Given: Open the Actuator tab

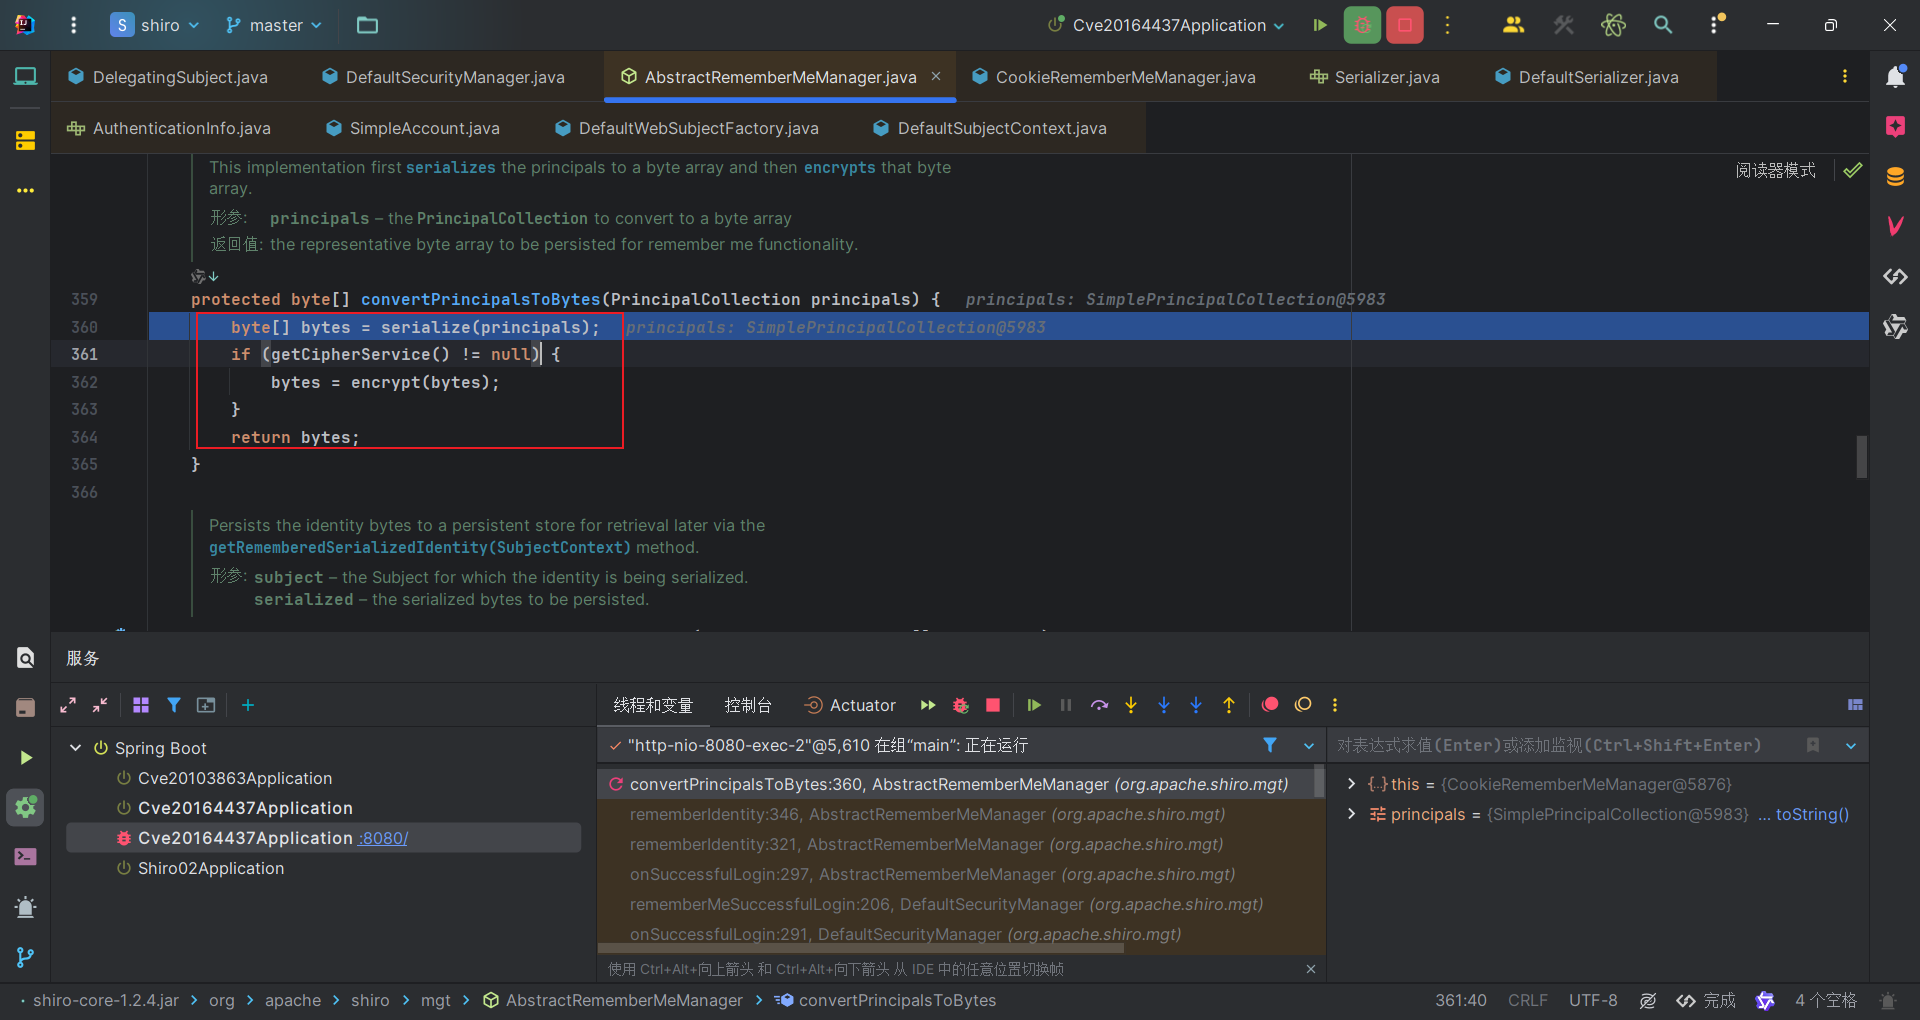Looking at the screenshot, I should 850,705.
